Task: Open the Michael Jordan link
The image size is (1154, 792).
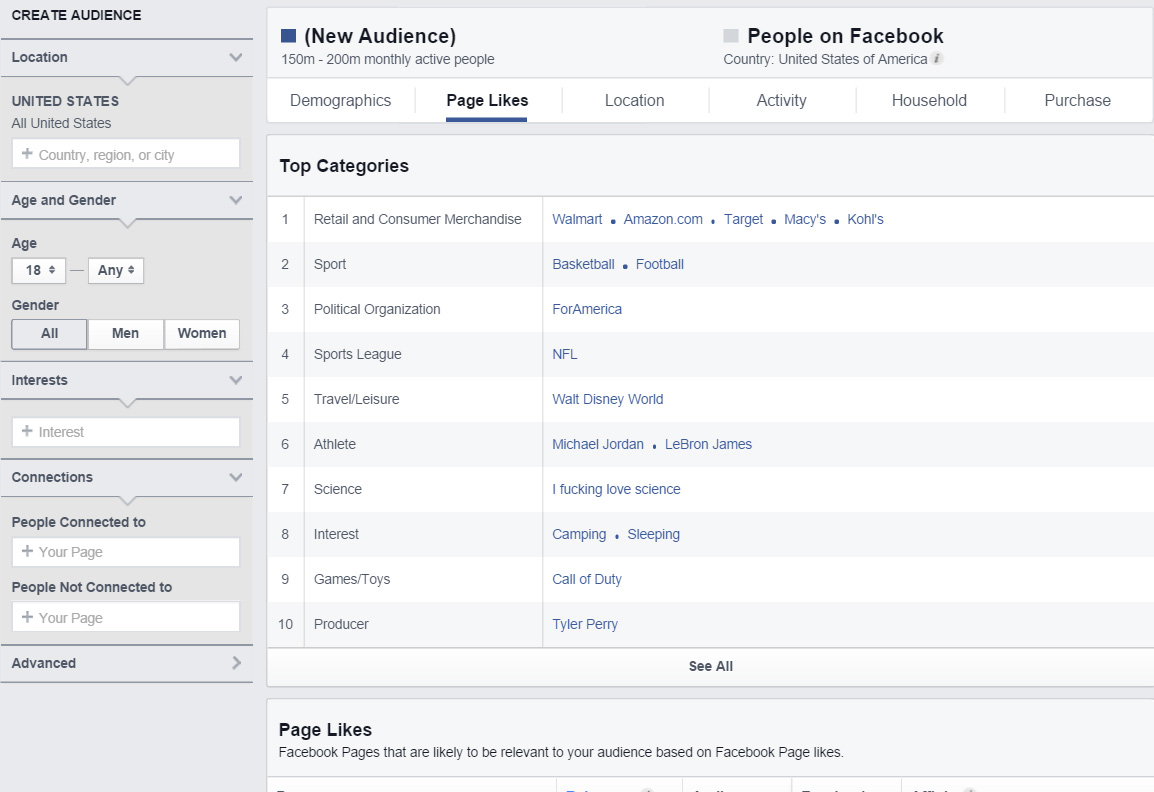Action: point(598,444)
